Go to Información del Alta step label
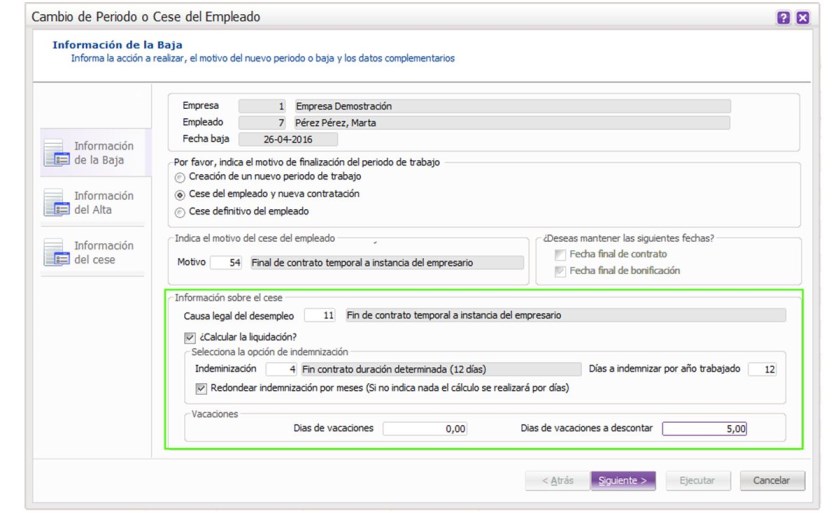Screen dimensions: 838x513 pyautogui.click(x=104, y=203)
